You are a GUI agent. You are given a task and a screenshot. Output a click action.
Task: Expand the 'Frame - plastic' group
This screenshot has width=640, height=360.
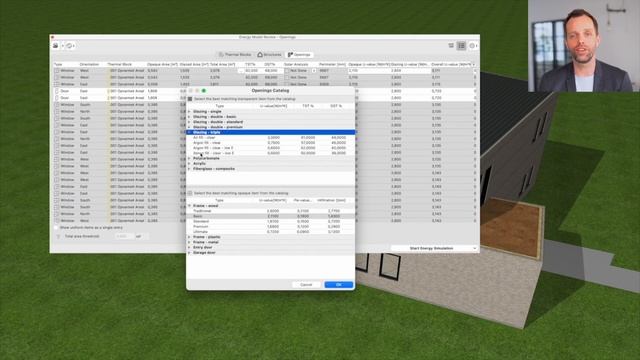(x=189, y=237)
